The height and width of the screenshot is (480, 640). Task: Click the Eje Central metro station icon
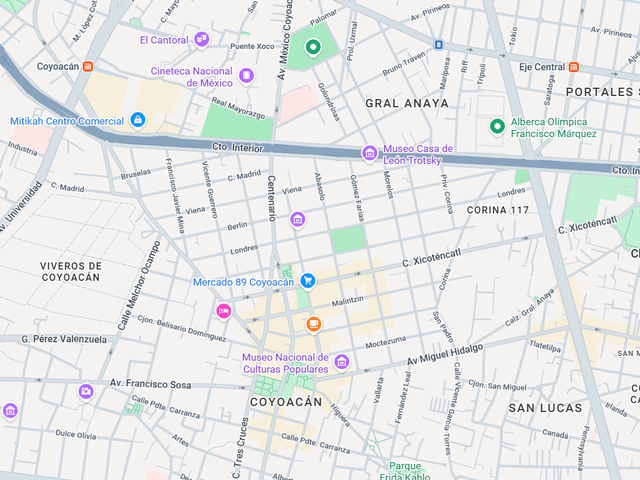(574, 67)
